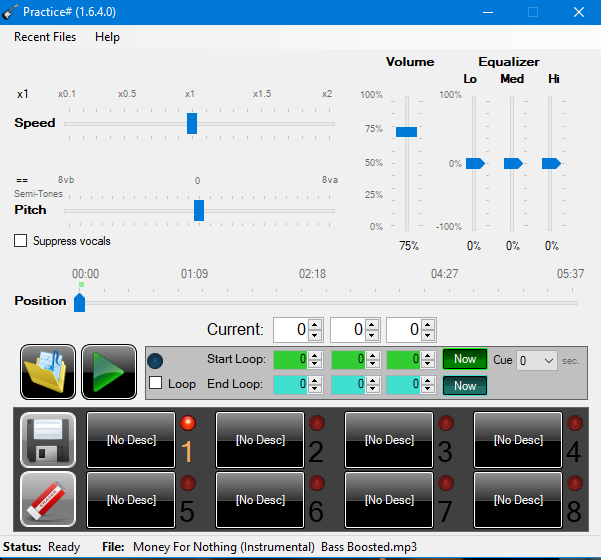601x560 pixels.
Task: Click the red LED for preset 3
Action: (446, 423)
